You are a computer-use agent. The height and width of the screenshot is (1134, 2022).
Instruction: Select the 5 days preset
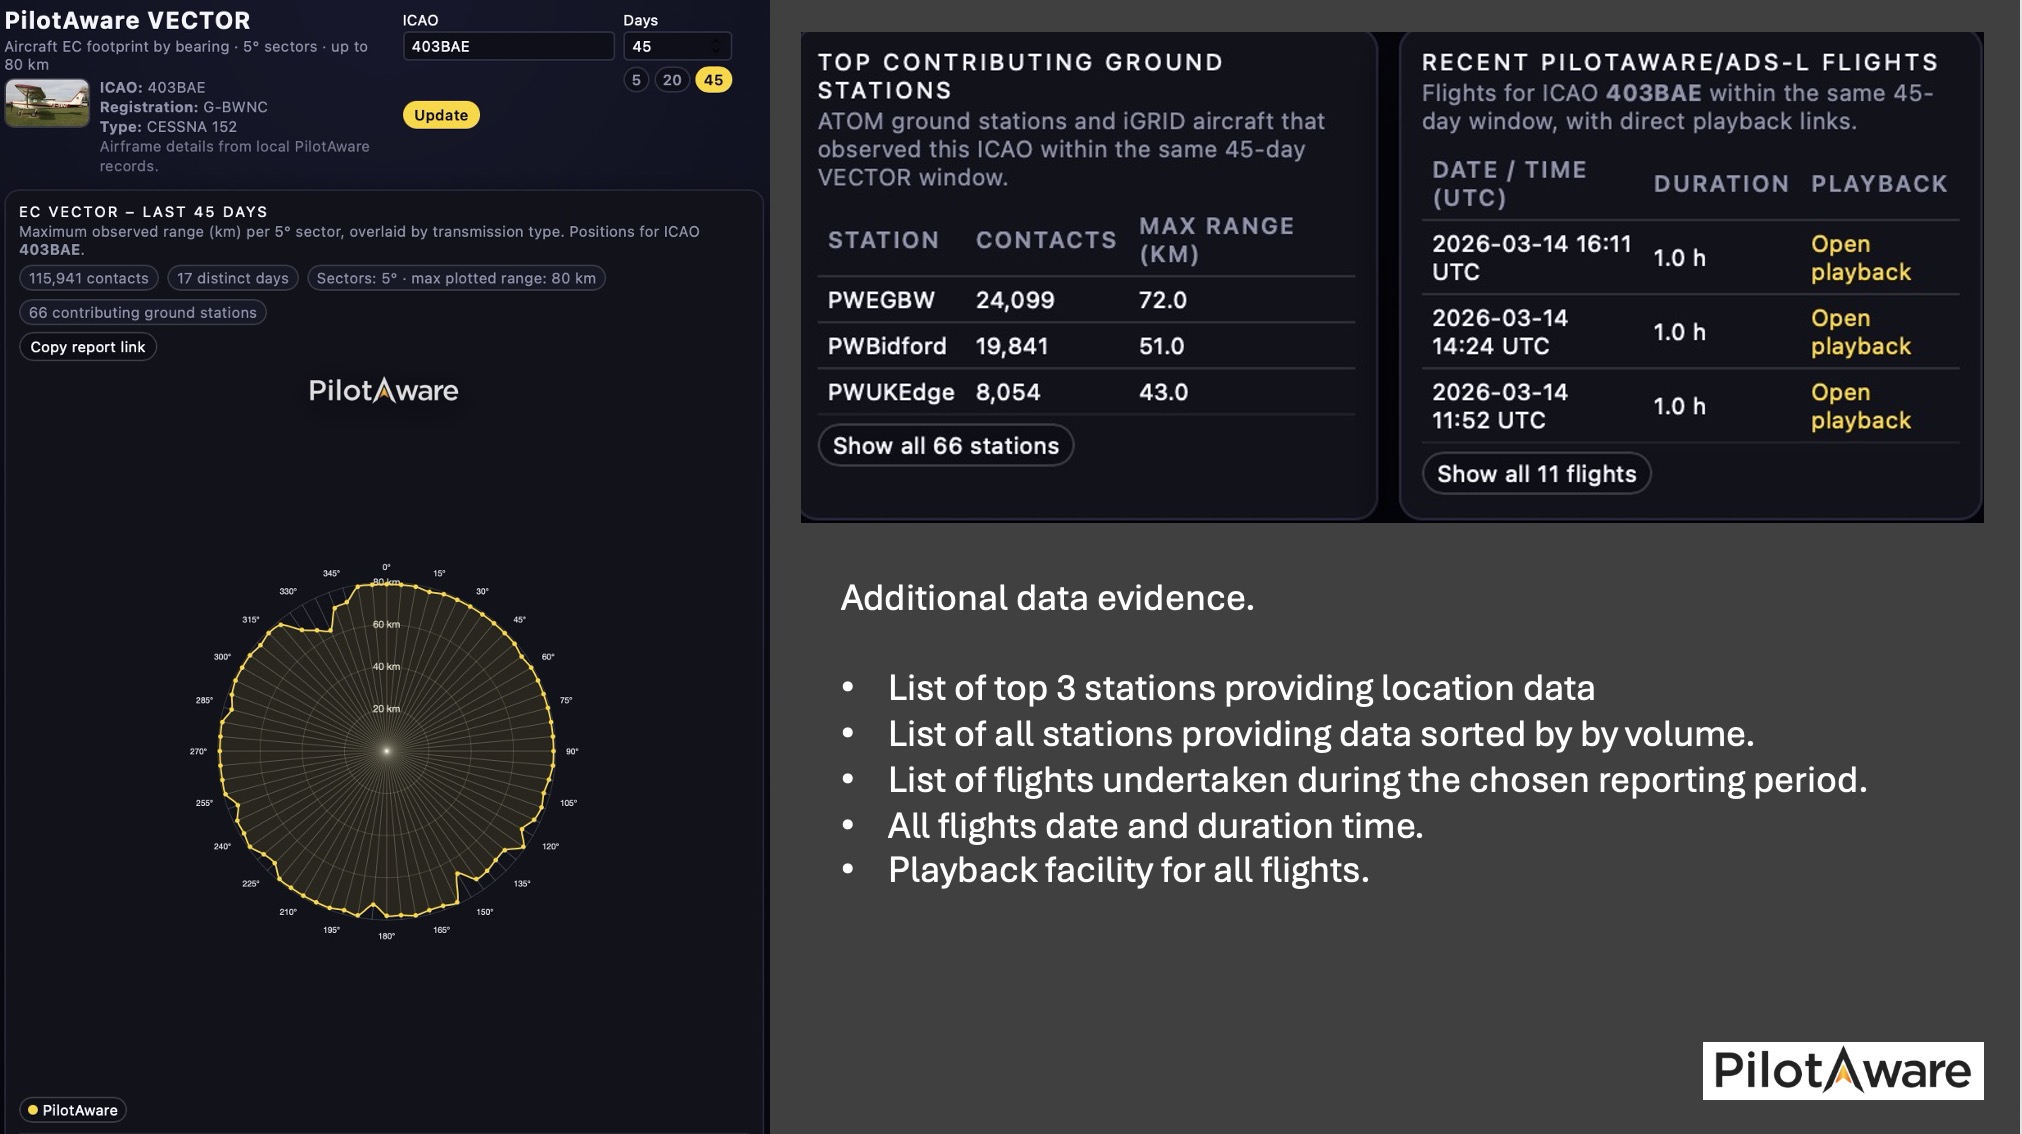click(636, 80)
